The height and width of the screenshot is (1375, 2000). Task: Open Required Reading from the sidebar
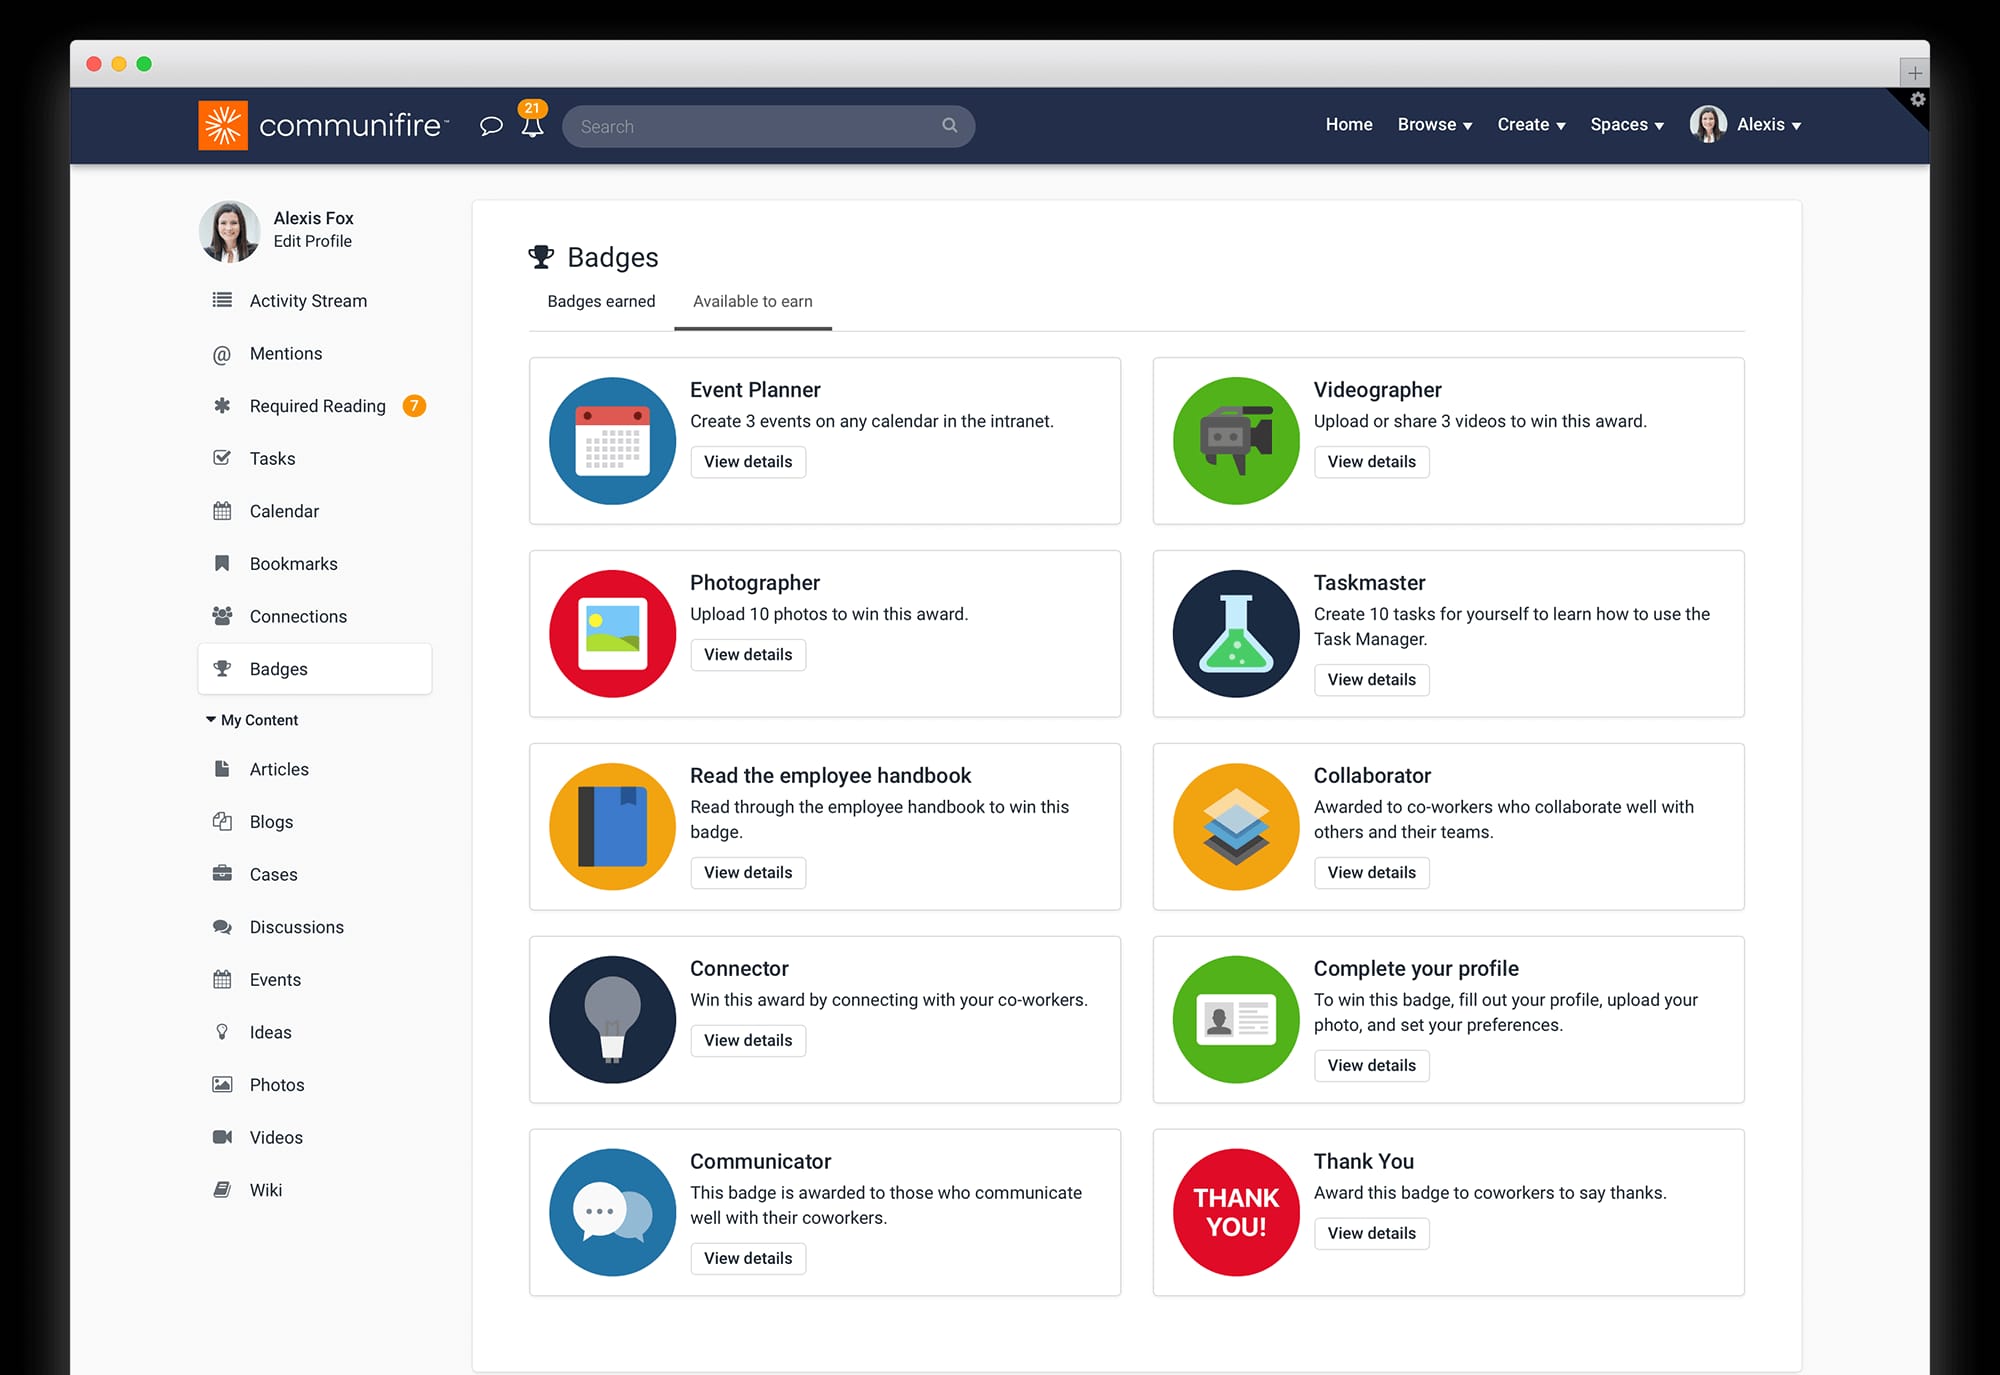(x=317, y=406)
